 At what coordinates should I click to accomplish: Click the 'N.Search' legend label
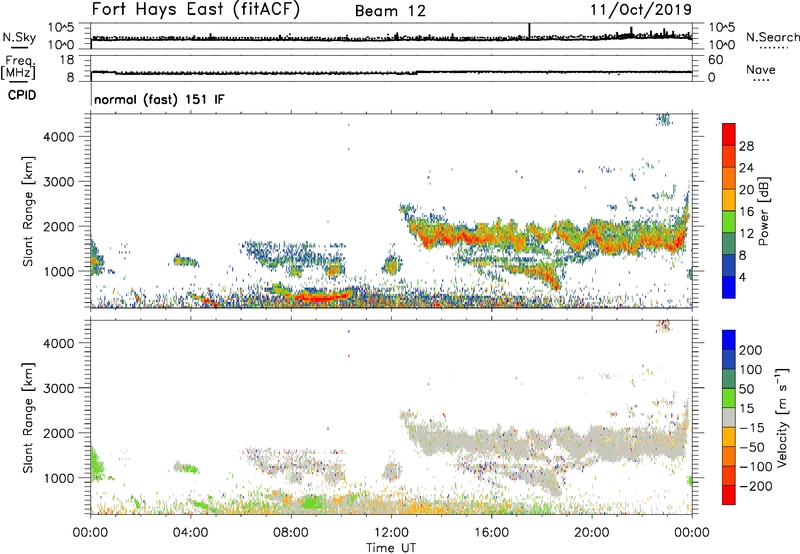[772, 37]
